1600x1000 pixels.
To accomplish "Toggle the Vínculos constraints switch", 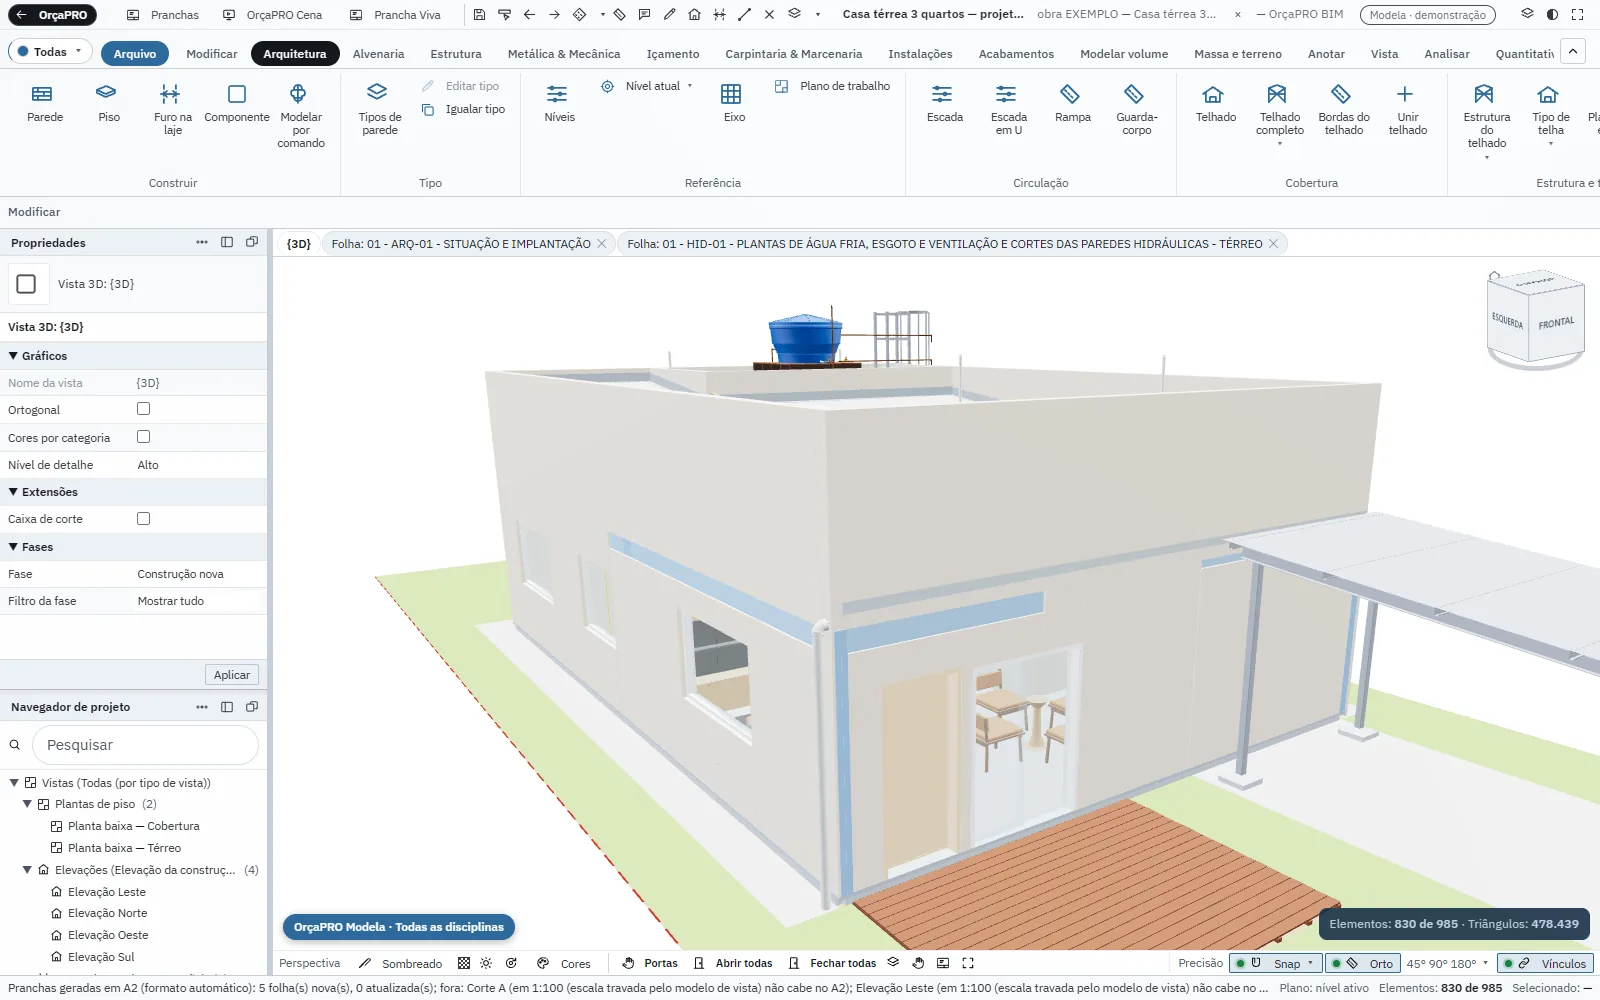I will (1545, 963).
